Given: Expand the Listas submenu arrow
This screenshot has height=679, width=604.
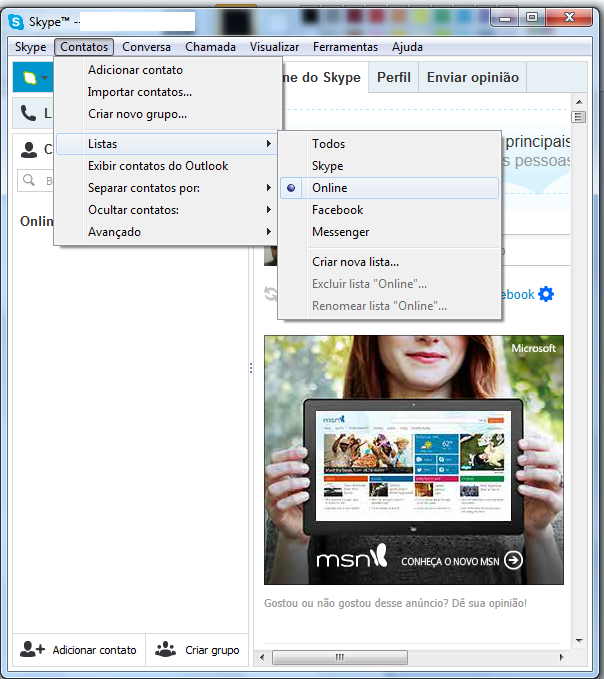Looking at the screenshot, I should pyautogui.click(x=268, y=143).
